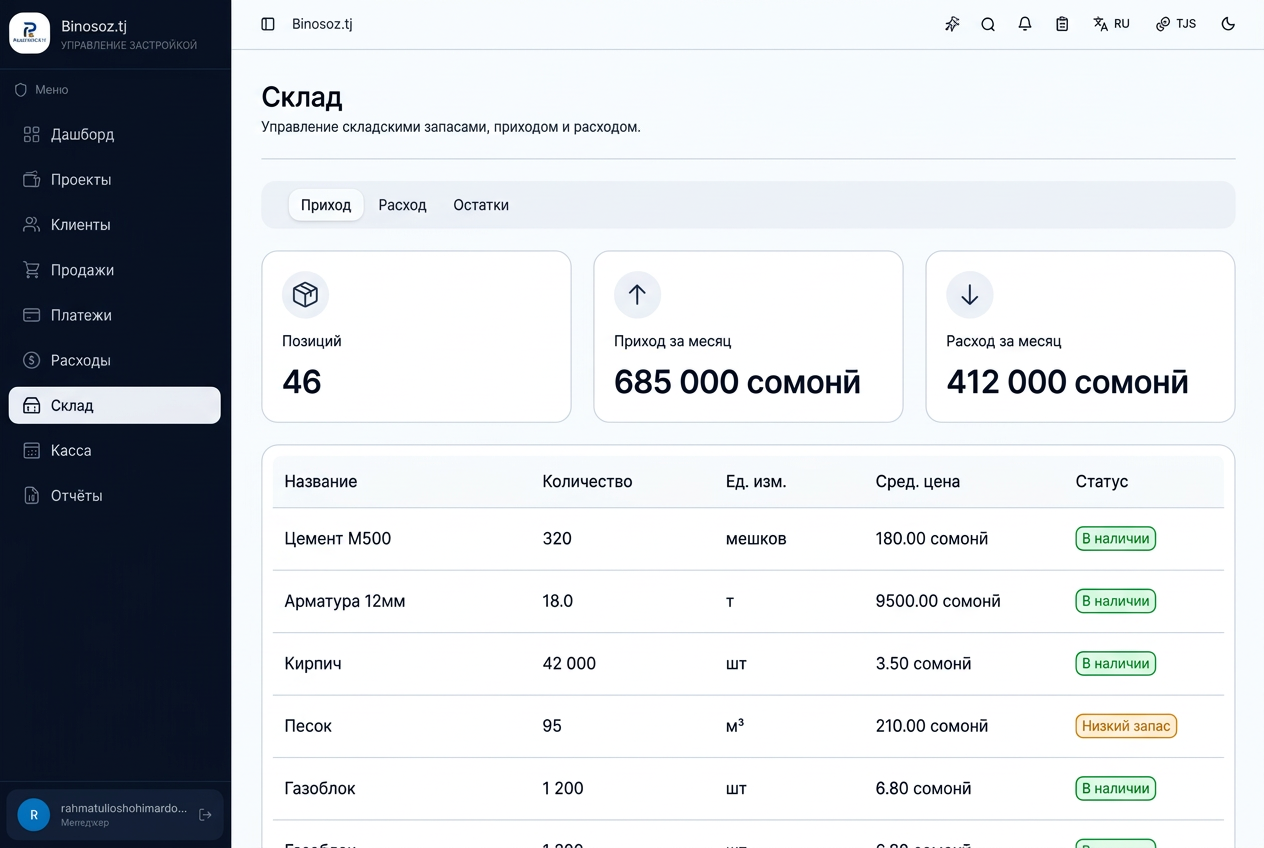1264x848 pixels.
Task: Select the Приход tab
Action: coord(326,205)
